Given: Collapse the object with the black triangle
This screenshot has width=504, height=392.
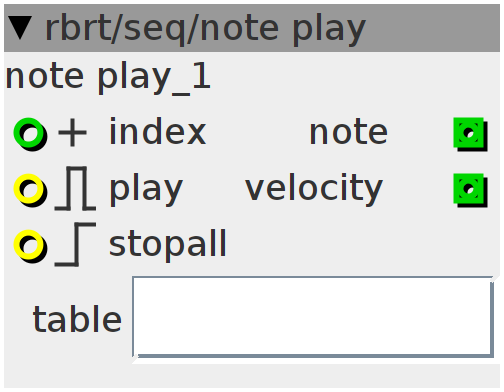Looking at the screenshot, I should (20, 28).
